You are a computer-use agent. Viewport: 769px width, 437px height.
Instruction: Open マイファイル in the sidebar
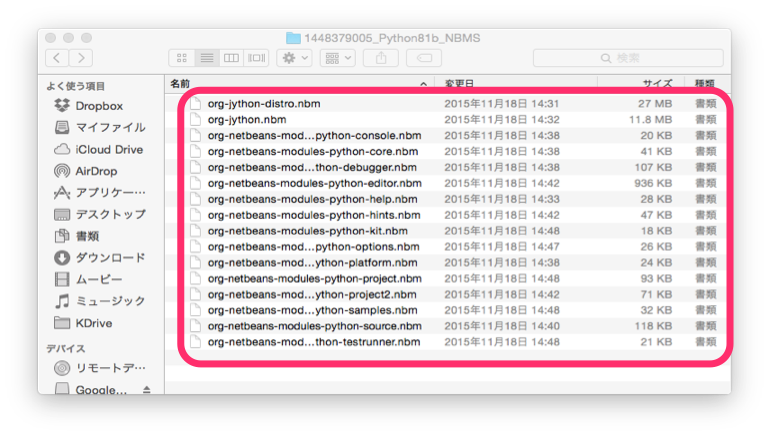point(100,128)
